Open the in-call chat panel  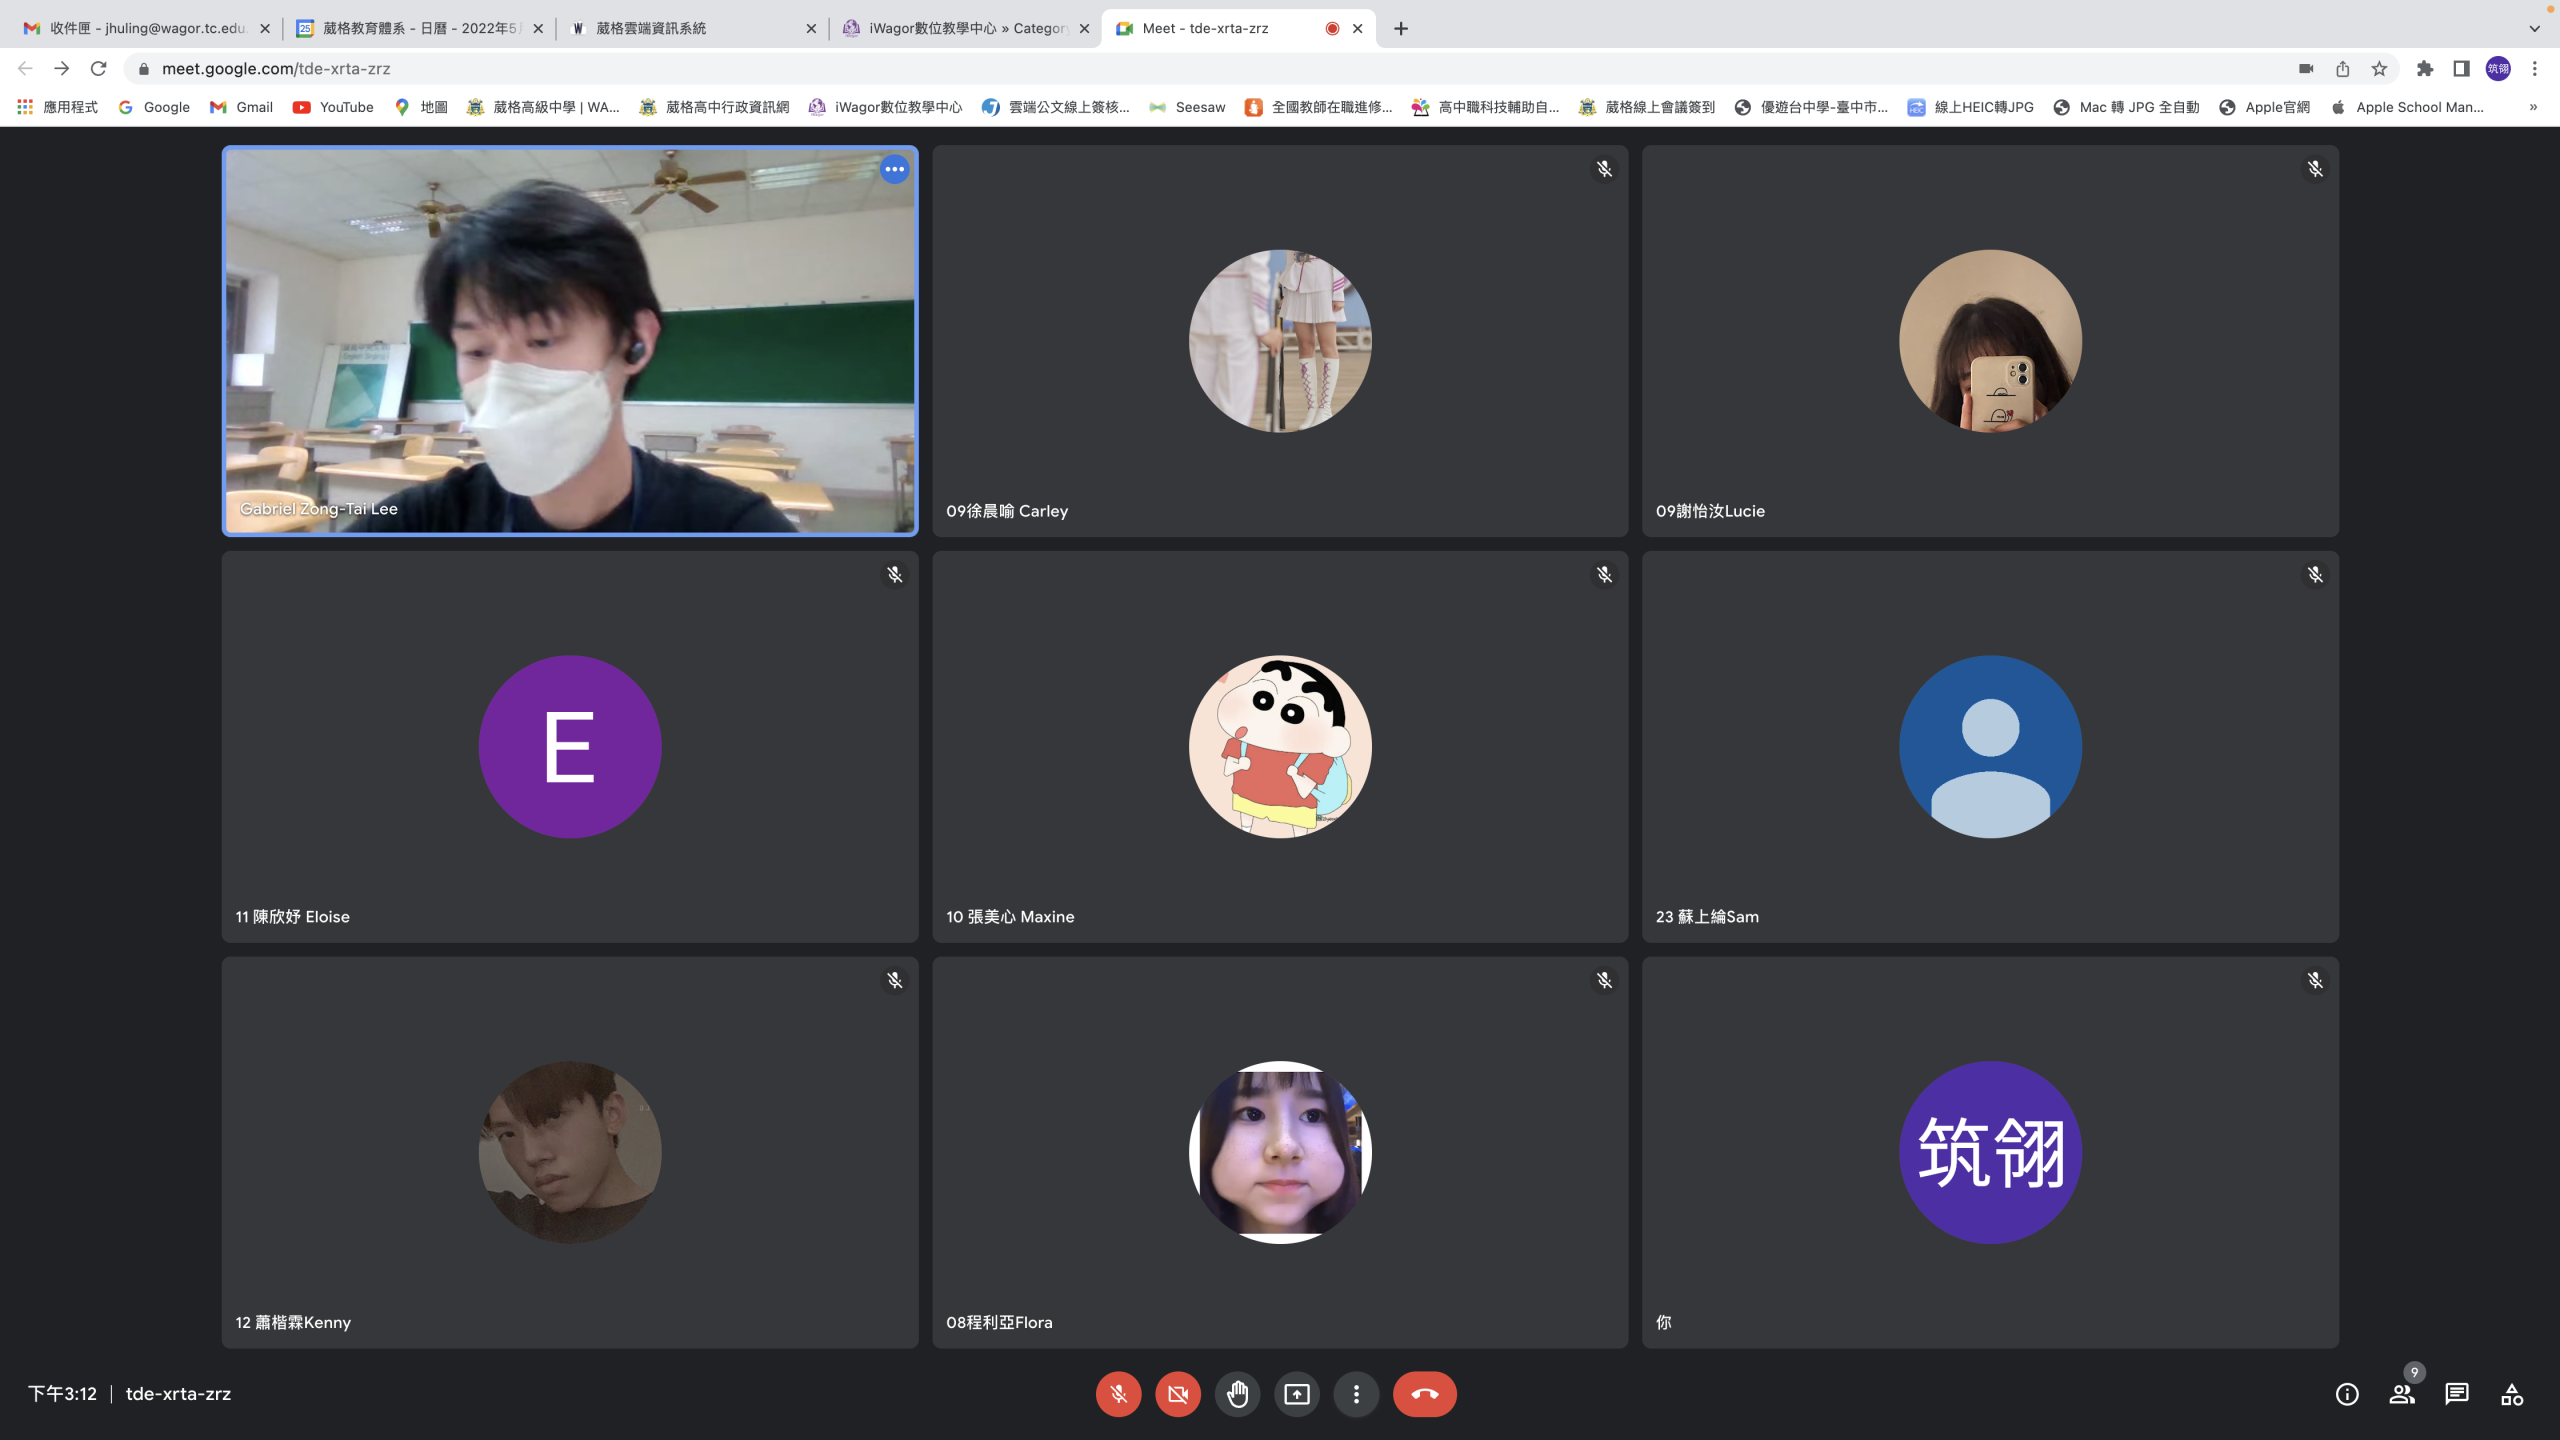point(2456,1394)
